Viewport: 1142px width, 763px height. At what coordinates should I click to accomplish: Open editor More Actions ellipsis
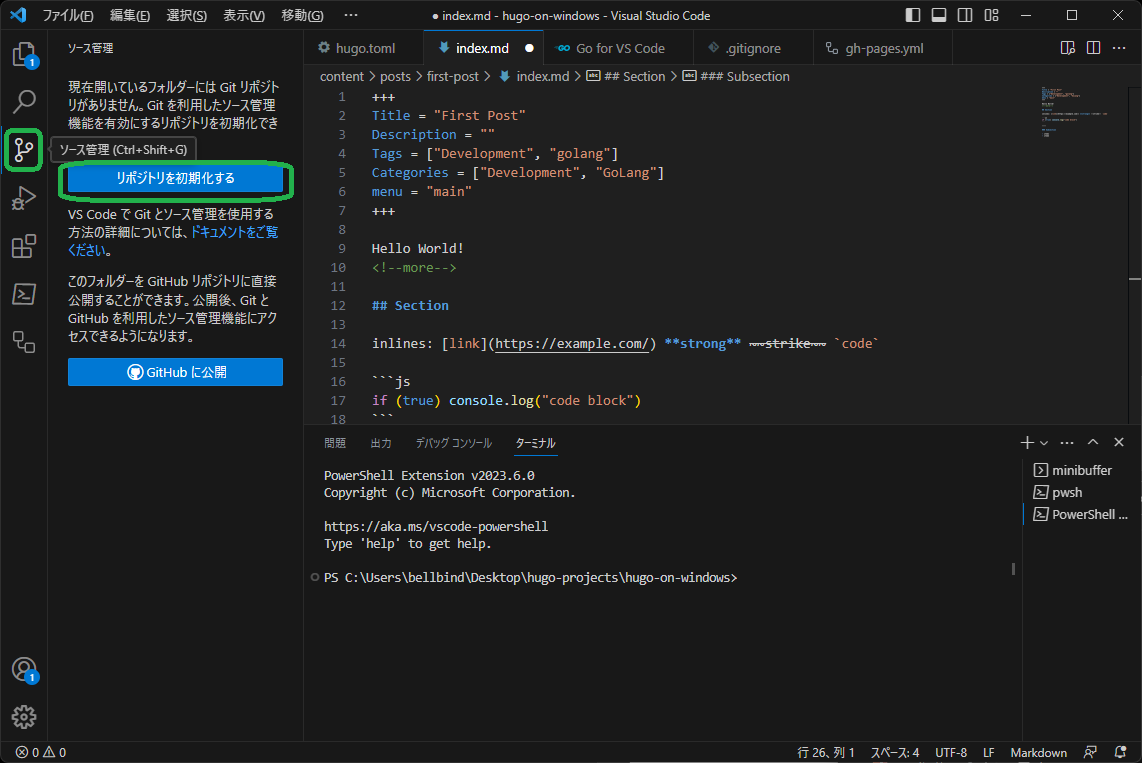[1119, 48]
